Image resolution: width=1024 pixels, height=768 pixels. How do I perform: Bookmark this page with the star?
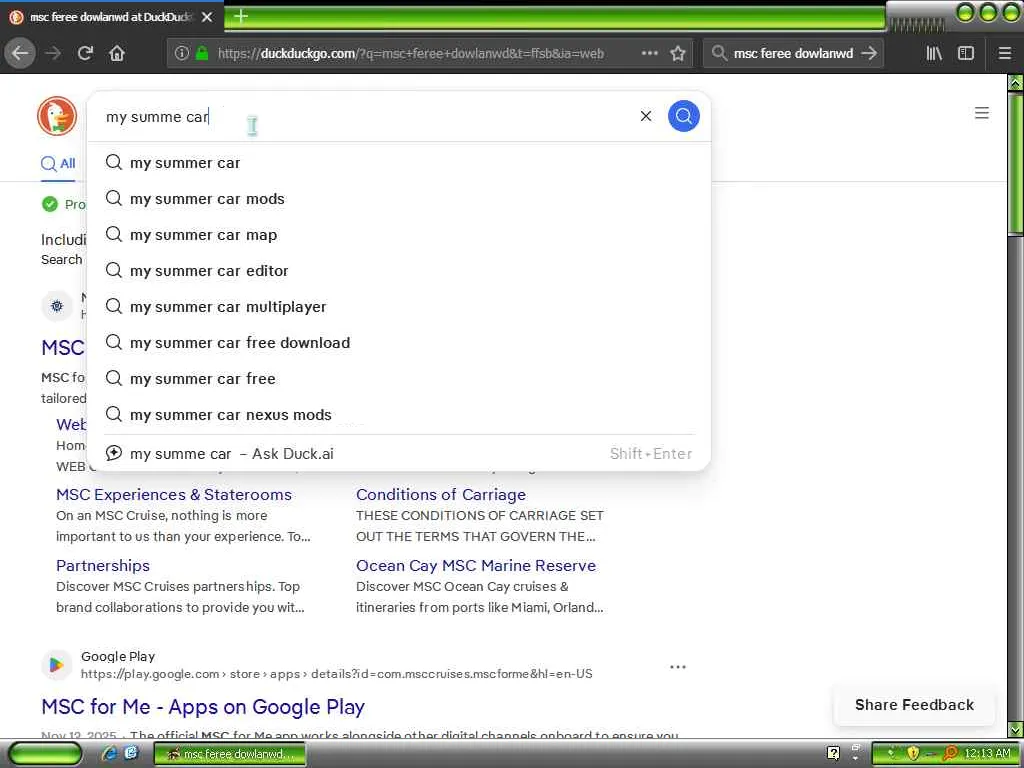point(678,53)
